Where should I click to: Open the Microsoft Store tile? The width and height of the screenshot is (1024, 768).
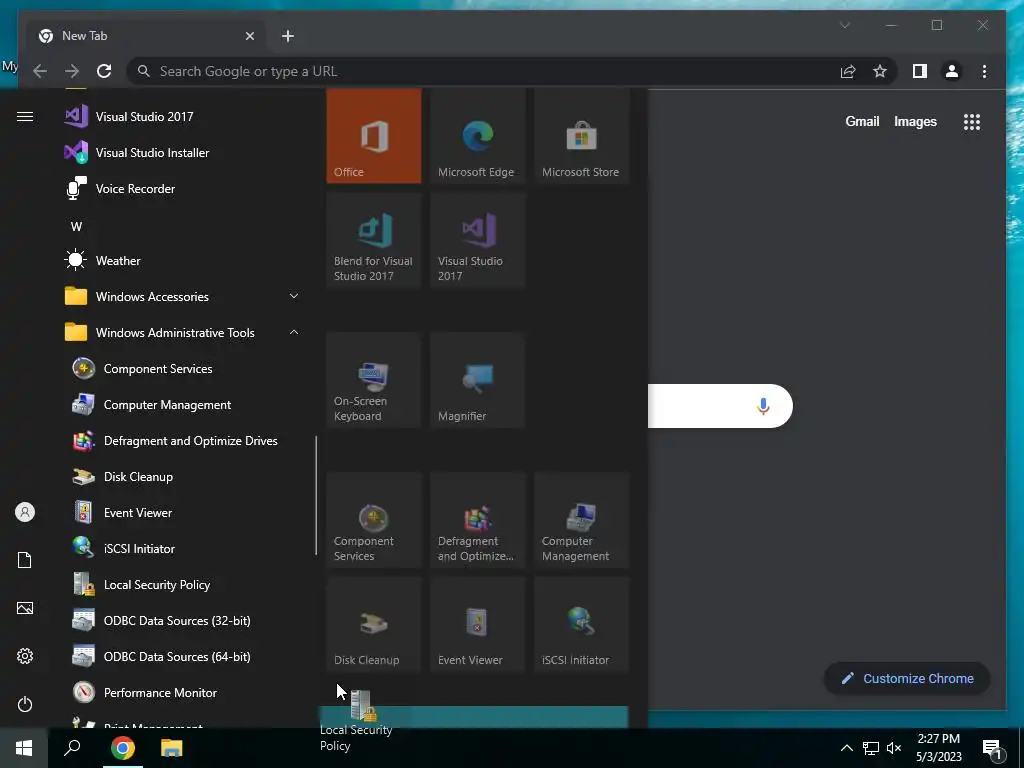(x=581, y=136)
